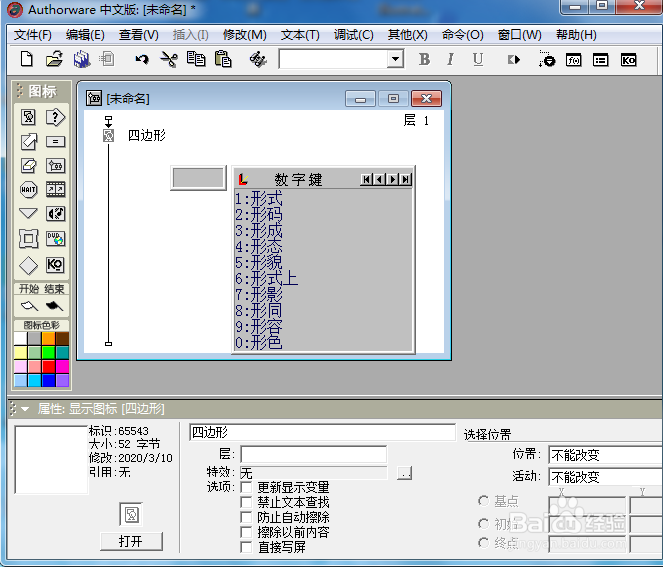The height and width of the screenshot is (567, 663).
Task: Select the Map icon in the palette
Action: coord(55,165)
